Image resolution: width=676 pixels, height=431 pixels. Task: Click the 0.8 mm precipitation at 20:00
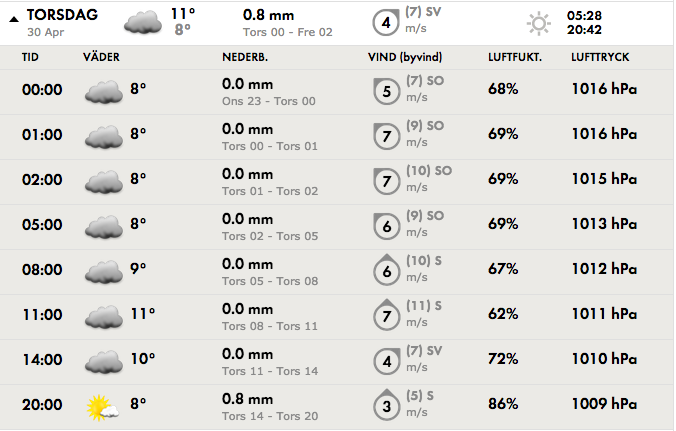(247, 399)
